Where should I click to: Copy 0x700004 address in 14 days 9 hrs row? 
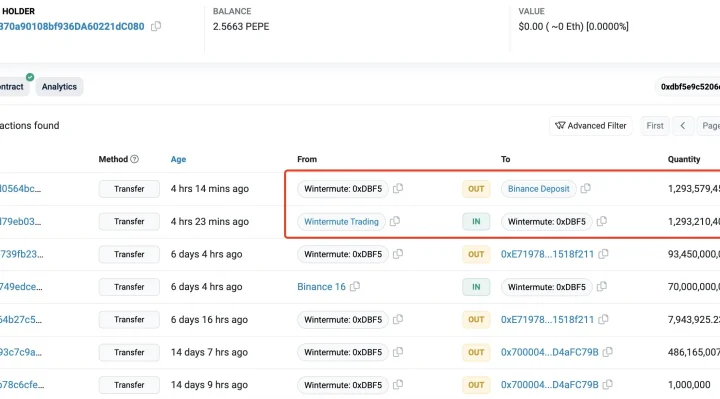click(608, 385)
